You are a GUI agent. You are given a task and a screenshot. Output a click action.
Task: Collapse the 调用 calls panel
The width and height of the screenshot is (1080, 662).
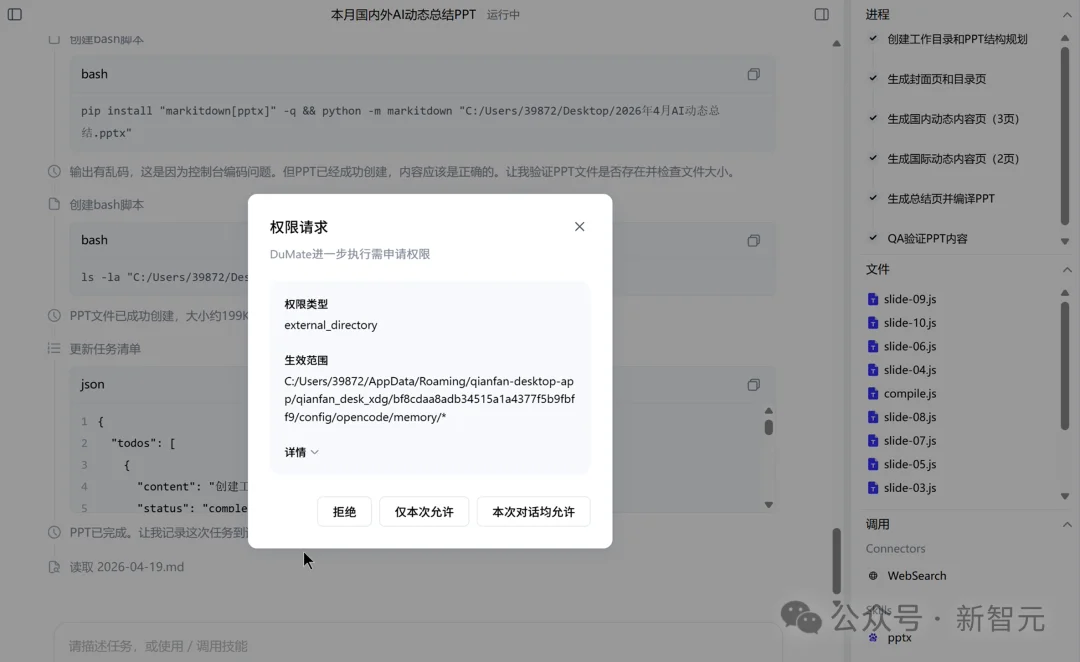point(1068,524)
